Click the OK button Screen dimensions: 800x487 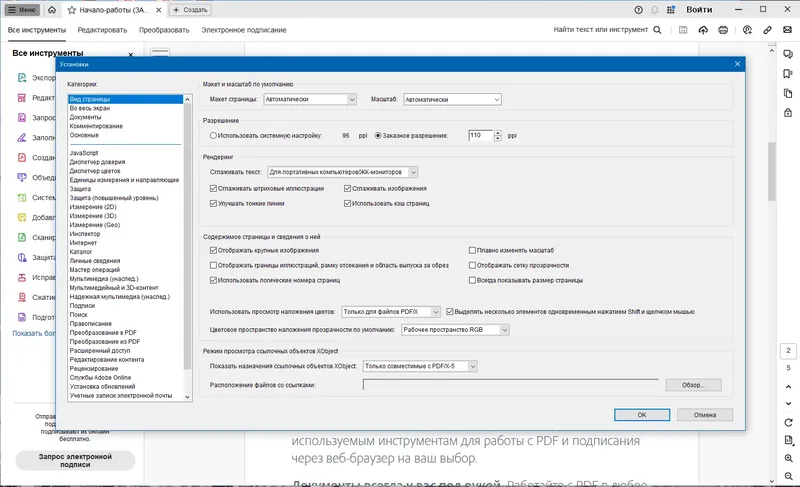coord(642,415)
